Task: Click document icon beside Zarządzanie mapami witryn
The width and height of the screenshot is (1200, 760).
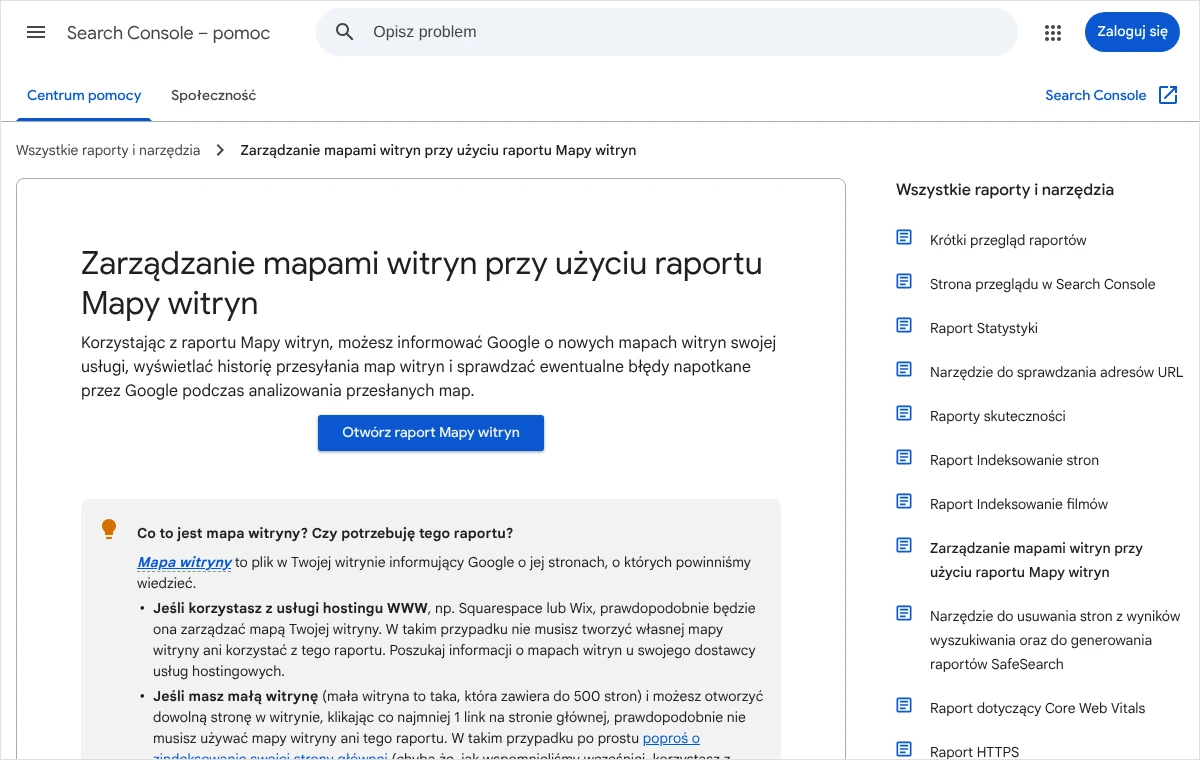Action: (904, 545)
